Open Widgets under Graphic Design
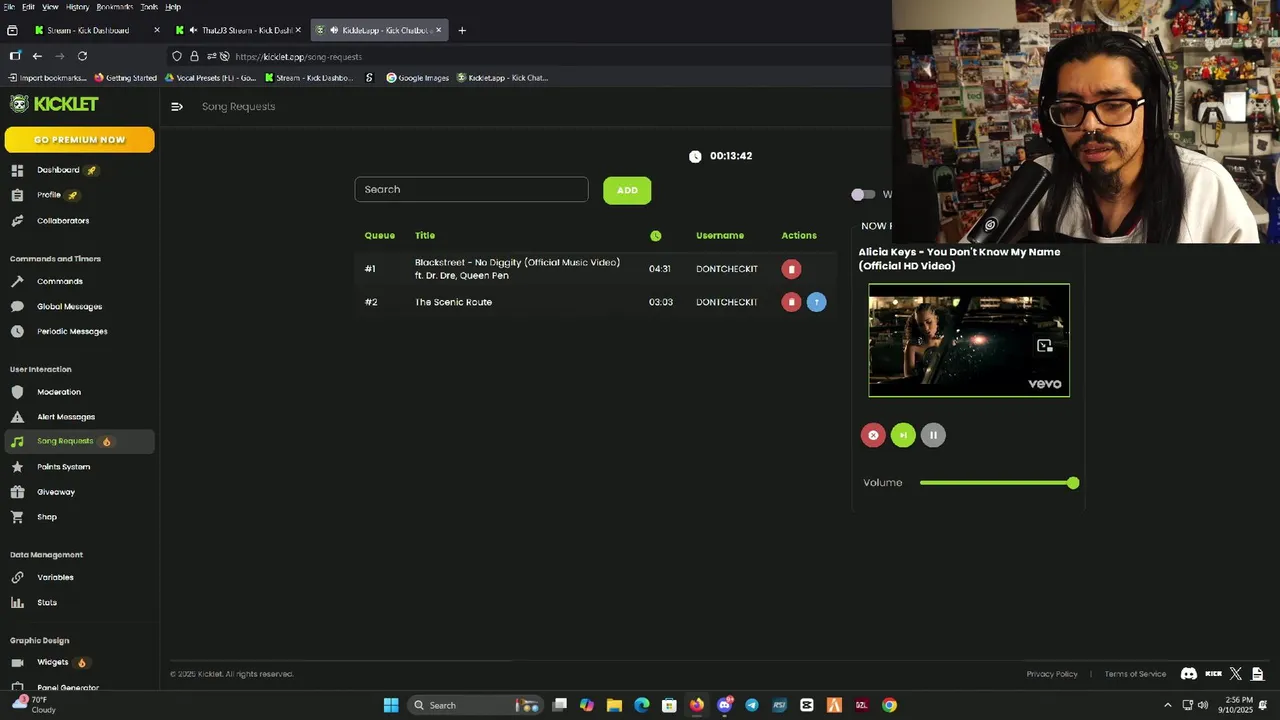Image resolution: width=1280 pixels, height=720 pixels. 52,663
